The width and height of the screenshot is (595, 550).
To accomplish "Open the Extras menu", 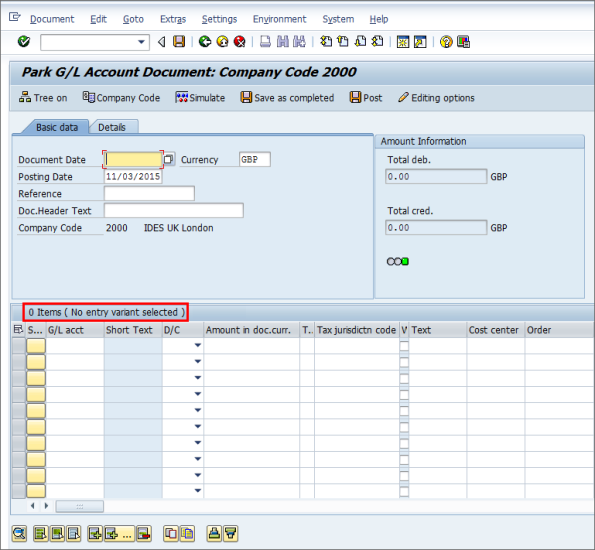I will tap(173, 19).
